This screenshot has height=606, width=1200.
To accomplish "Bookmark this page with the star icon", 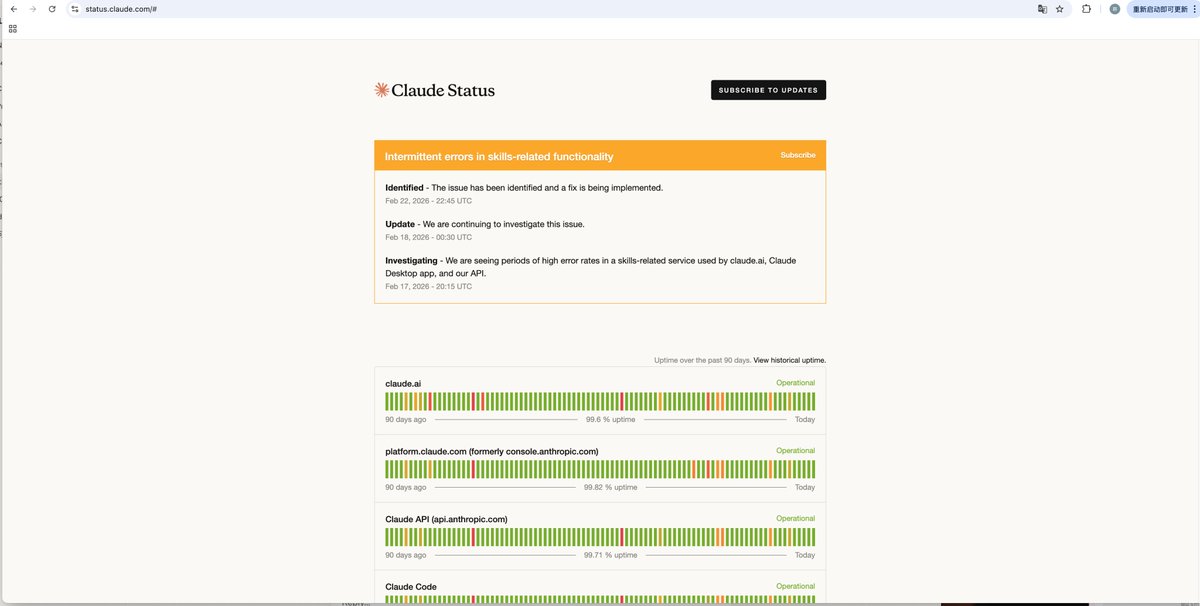I will [1059, 8].
